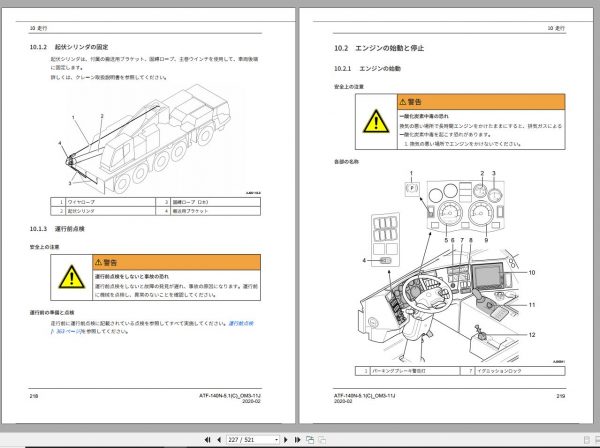Select the single page layout icon at bottom right
Screen dimensions: 600x448
point(587,440)
